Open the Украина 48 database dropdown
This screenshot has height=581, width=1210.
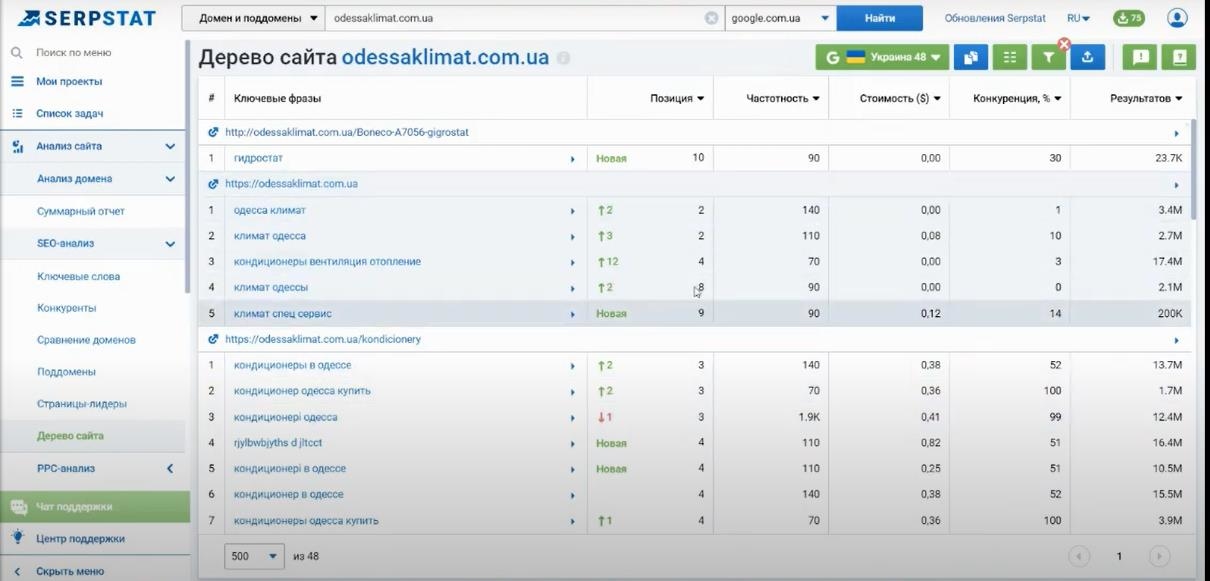(882, 58)
